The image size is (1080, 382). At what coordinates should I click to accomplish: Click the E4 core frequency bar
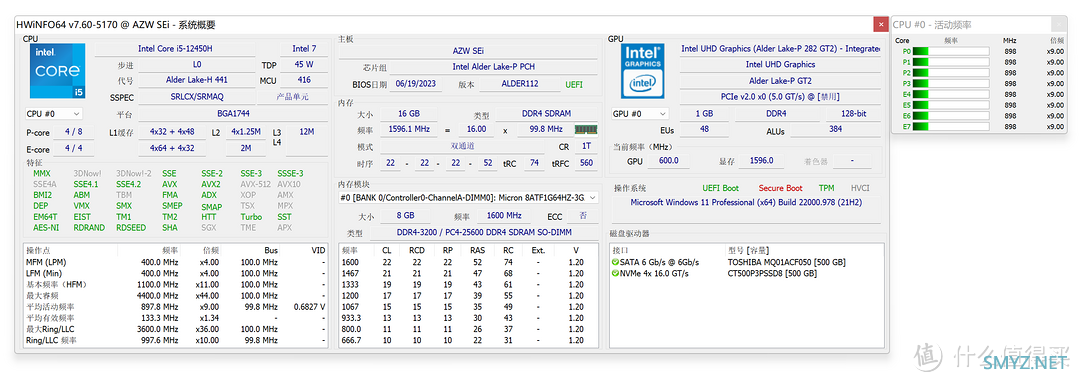coord(951,94)
